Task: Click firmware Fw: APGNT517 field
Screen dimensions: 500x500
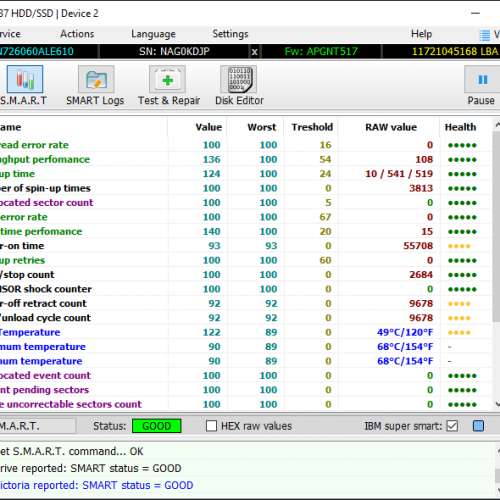Action: coord(321,52)
